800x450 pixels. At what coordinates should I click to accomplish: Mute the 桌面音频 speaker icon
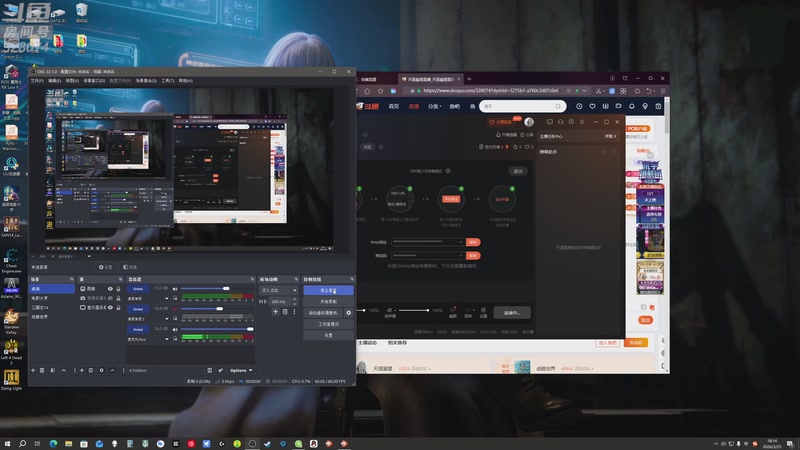(x=175, y=289)
